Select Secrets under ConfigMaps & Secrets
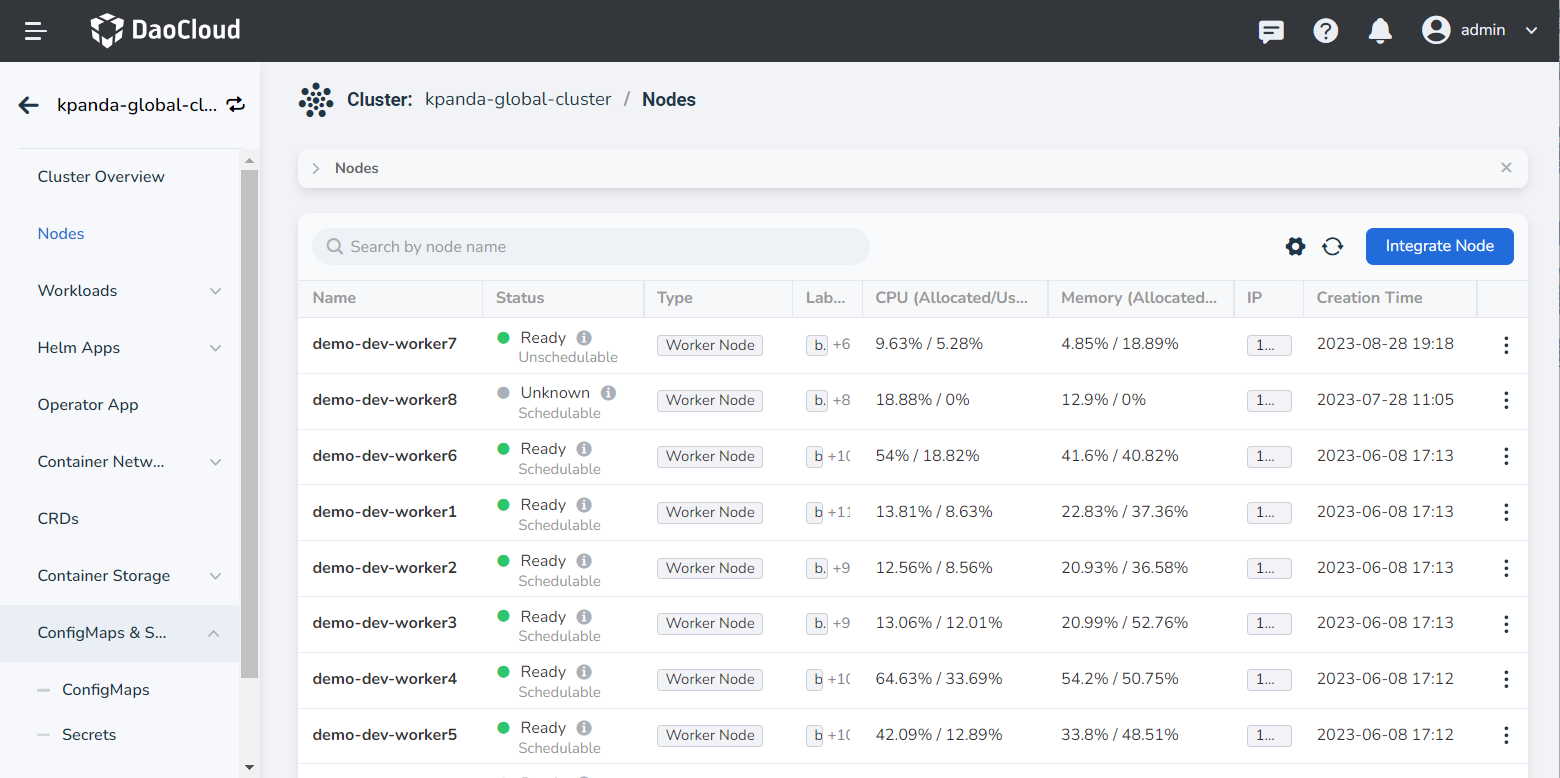 coord(89,734)
